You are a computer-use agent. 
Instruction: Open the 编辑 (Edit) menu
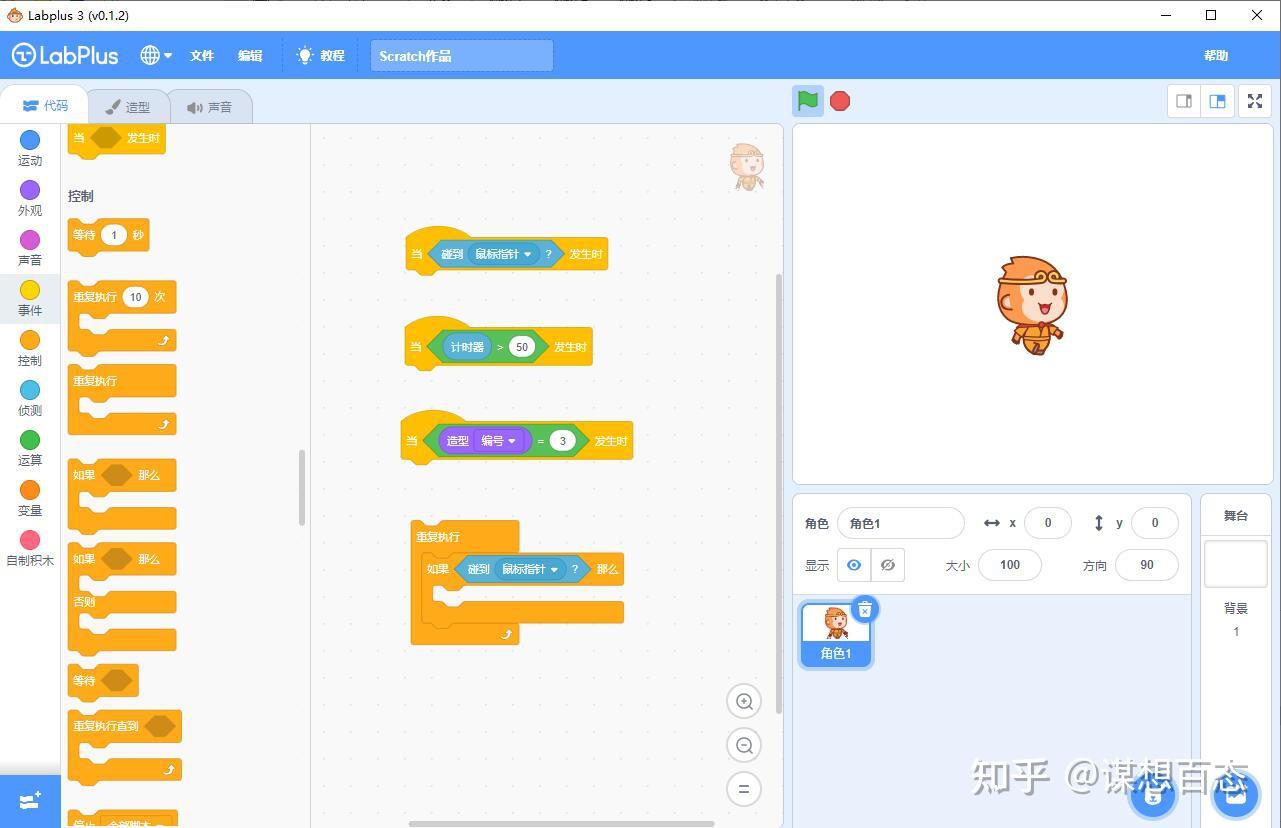pyautogui.click(x=249, y=55)
